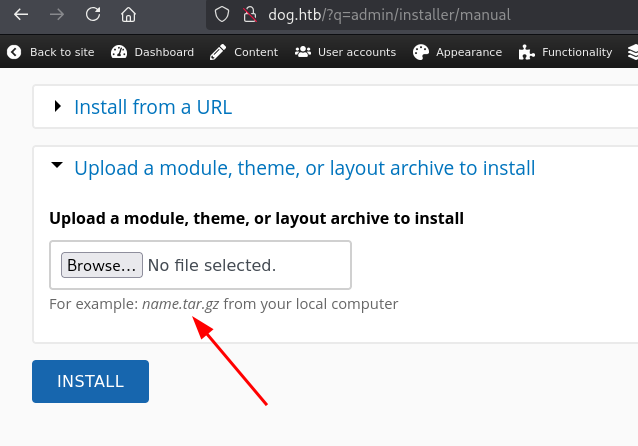Click the Content pencil icon
The width and height of the screenshot is (638, 446).
[218, 52]
